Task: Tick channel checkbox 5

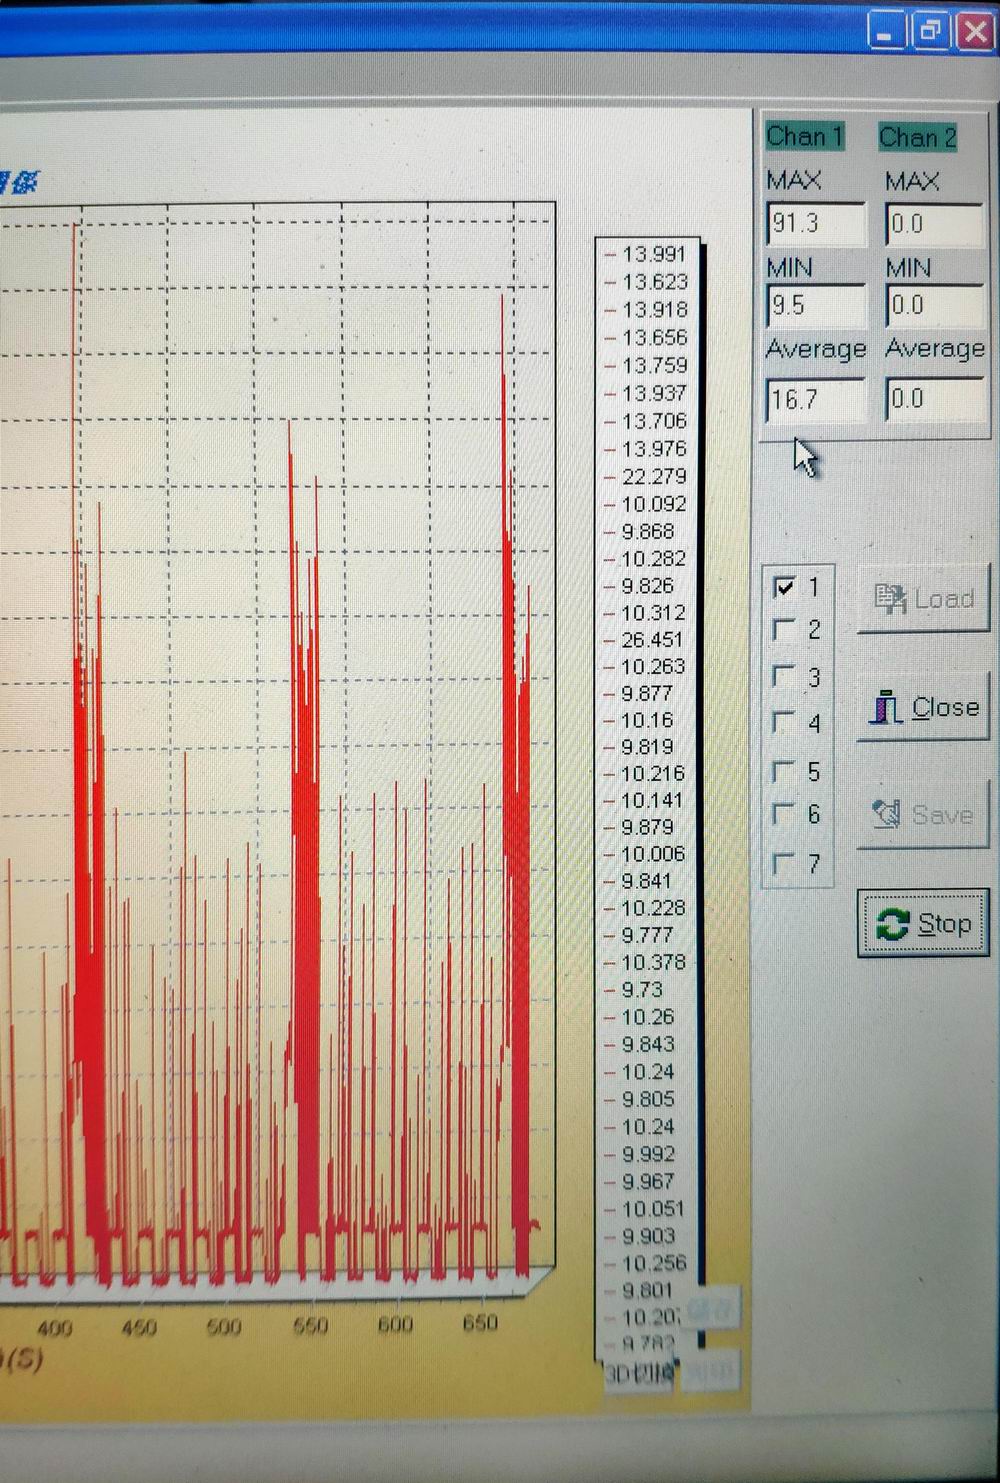Action: 785,771
